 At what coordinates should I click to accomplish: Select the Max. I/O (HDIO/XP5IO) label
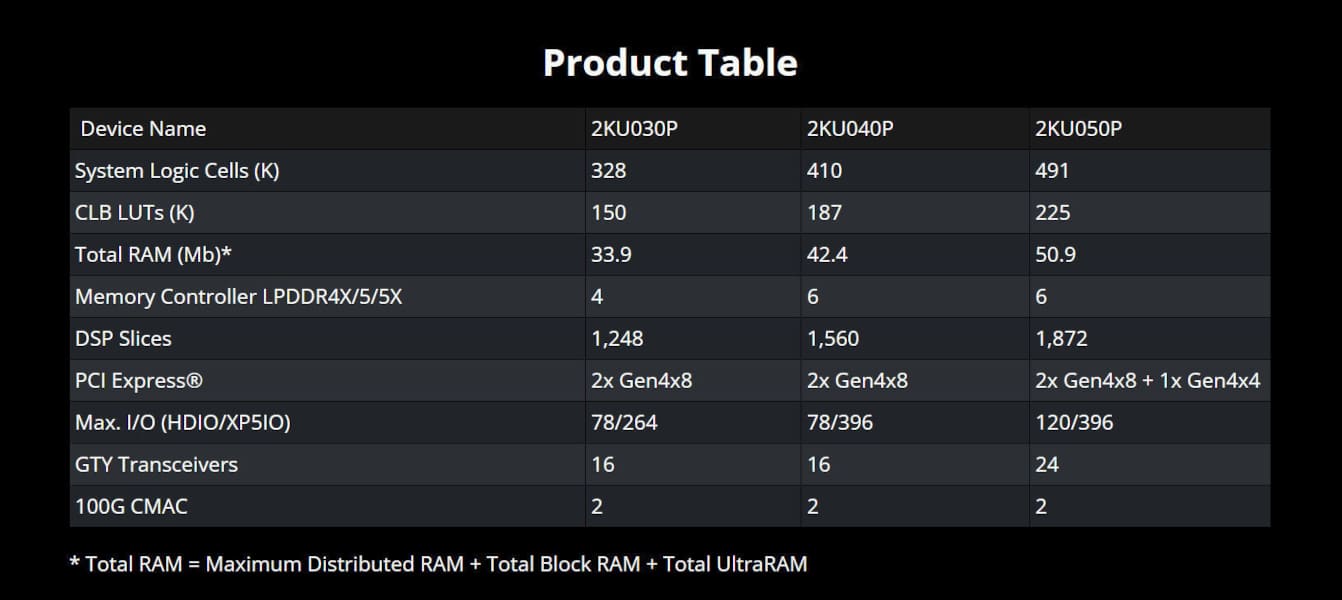[182, 423]
